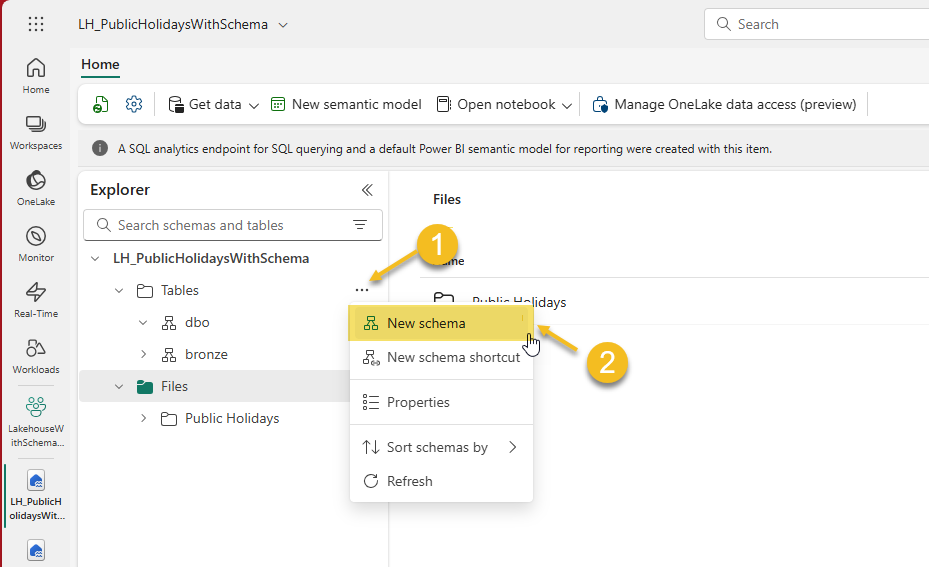Screen dimensions: 929x567
Task: Expand the Open notebook dropdown
Action: 567,105
